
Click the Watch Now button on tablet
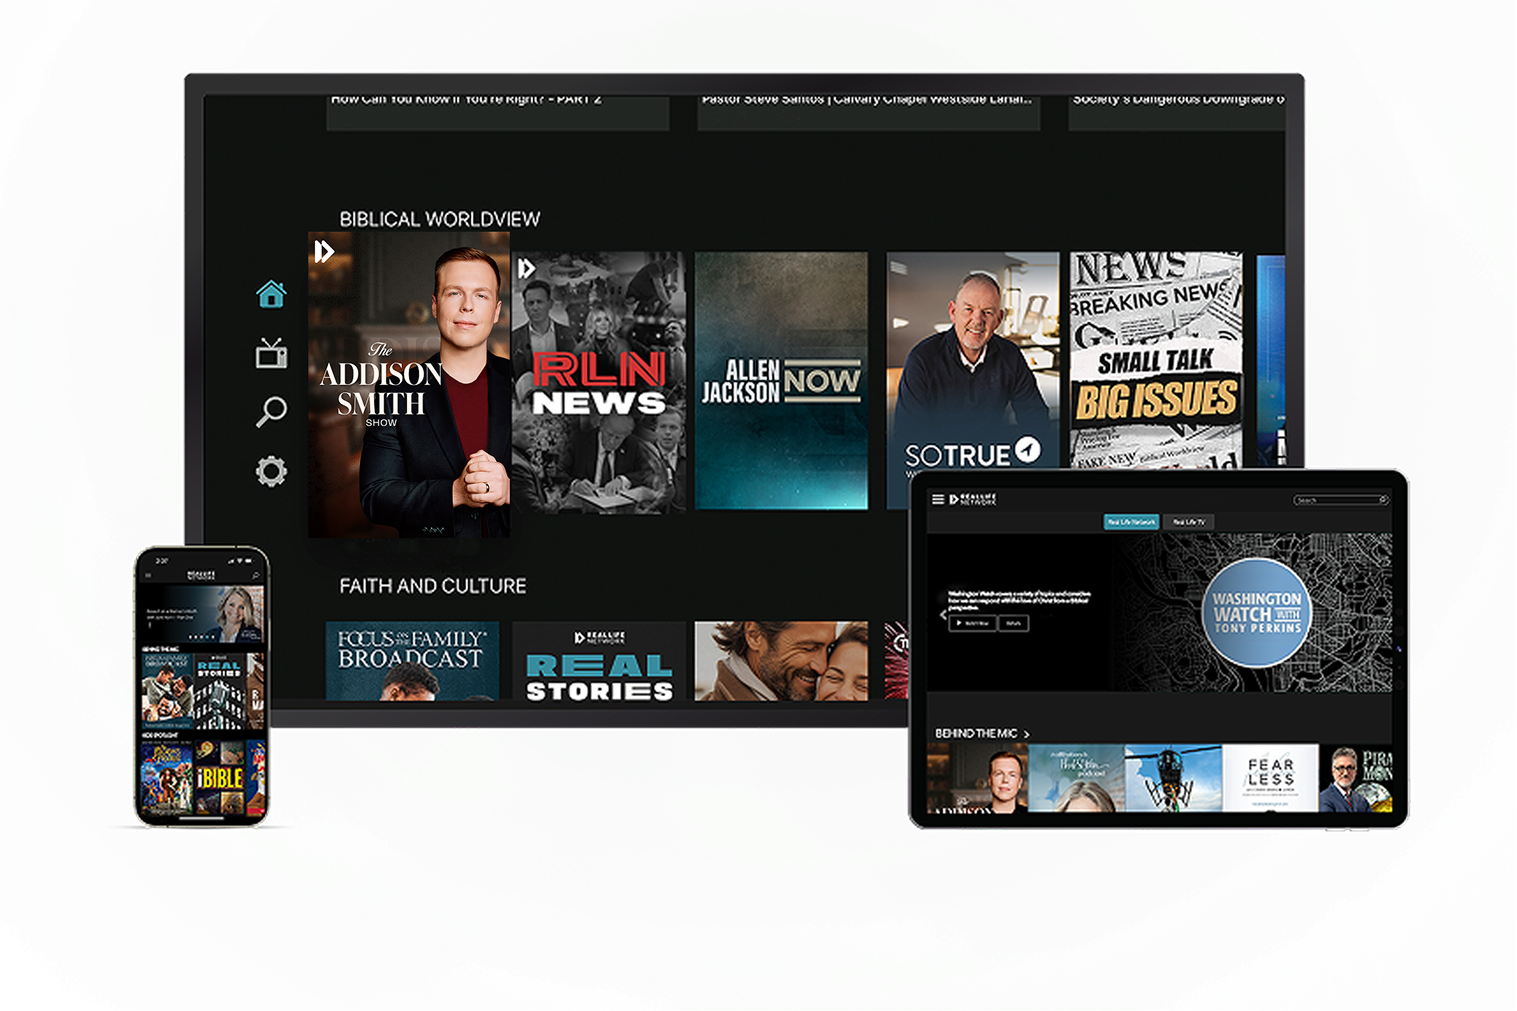point(972,623)
